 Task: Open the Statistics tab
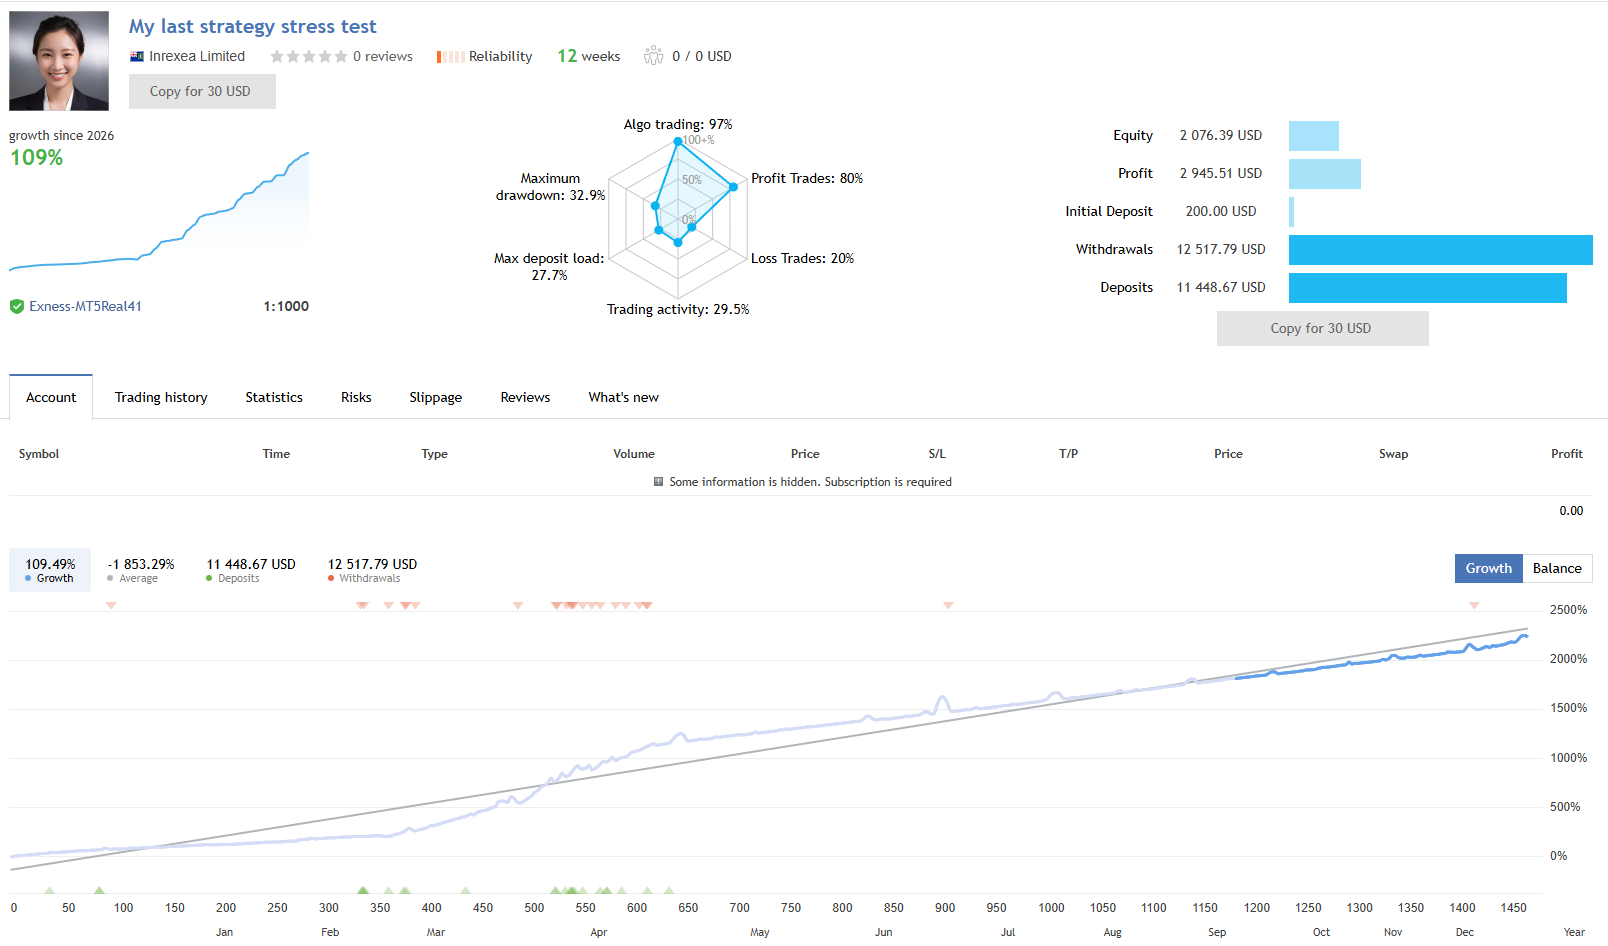click(x=274, y=397)
